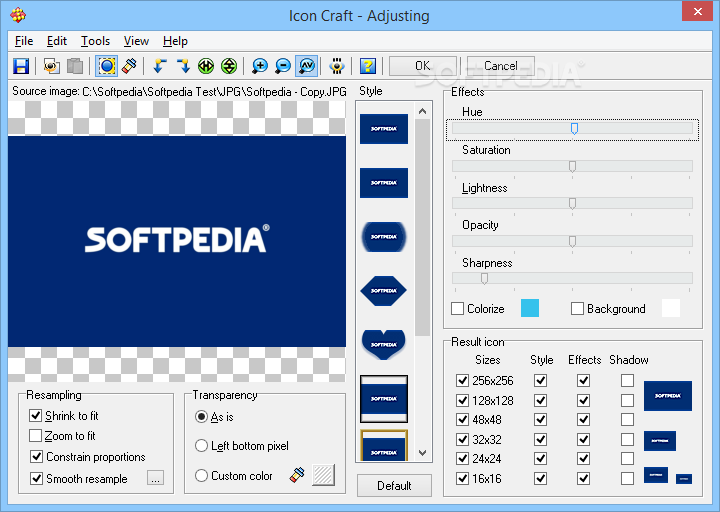
Task: Open the white Background color swatch
Action: point(671,308)
